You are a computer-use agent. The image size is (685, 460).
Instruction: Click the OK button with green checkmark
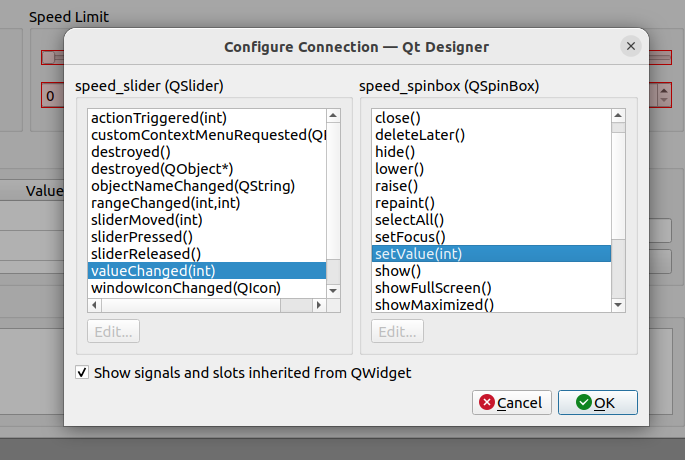click(x=598, y=402)
